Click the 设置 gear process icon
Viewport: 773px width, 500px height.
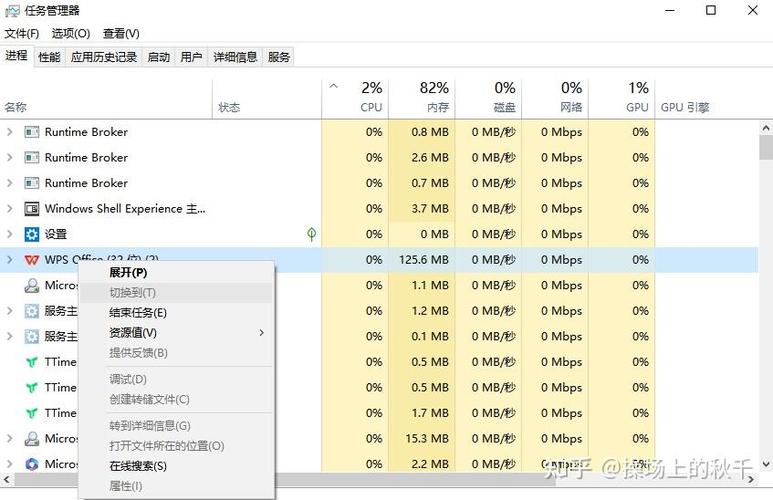[x=32, y=234]
